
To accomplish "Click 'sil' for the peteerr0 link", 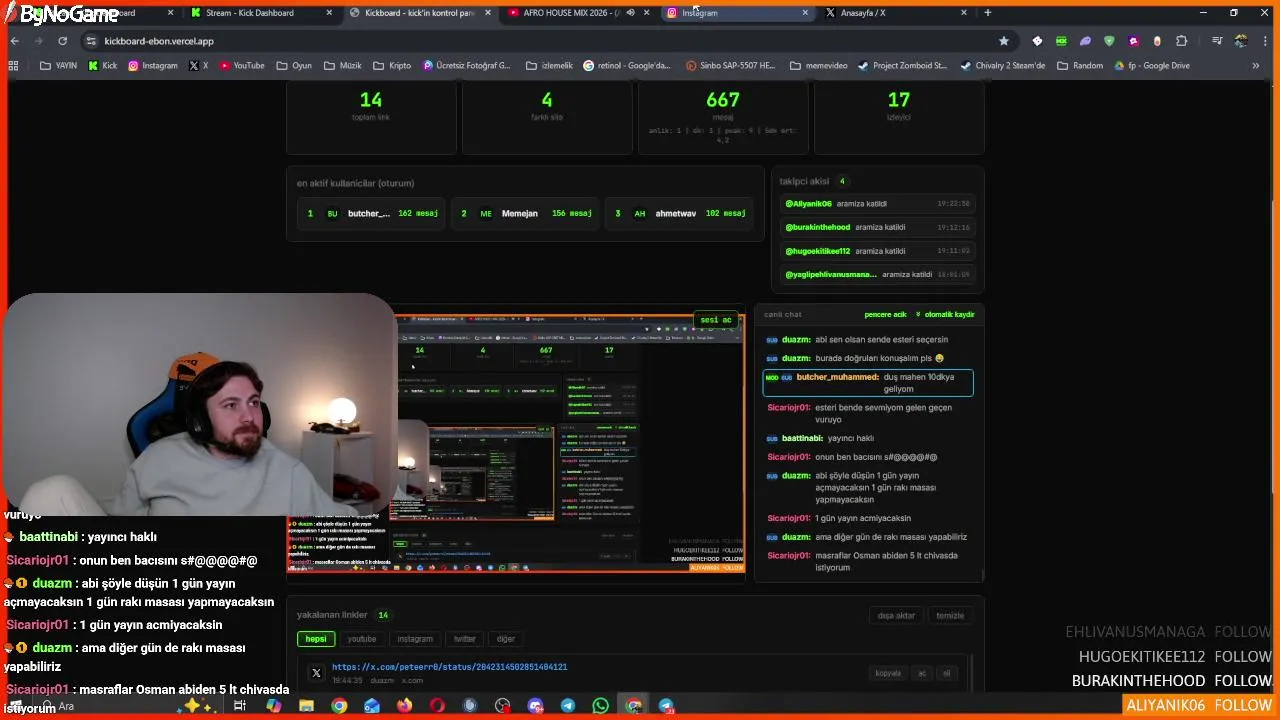I will [946, 673].
